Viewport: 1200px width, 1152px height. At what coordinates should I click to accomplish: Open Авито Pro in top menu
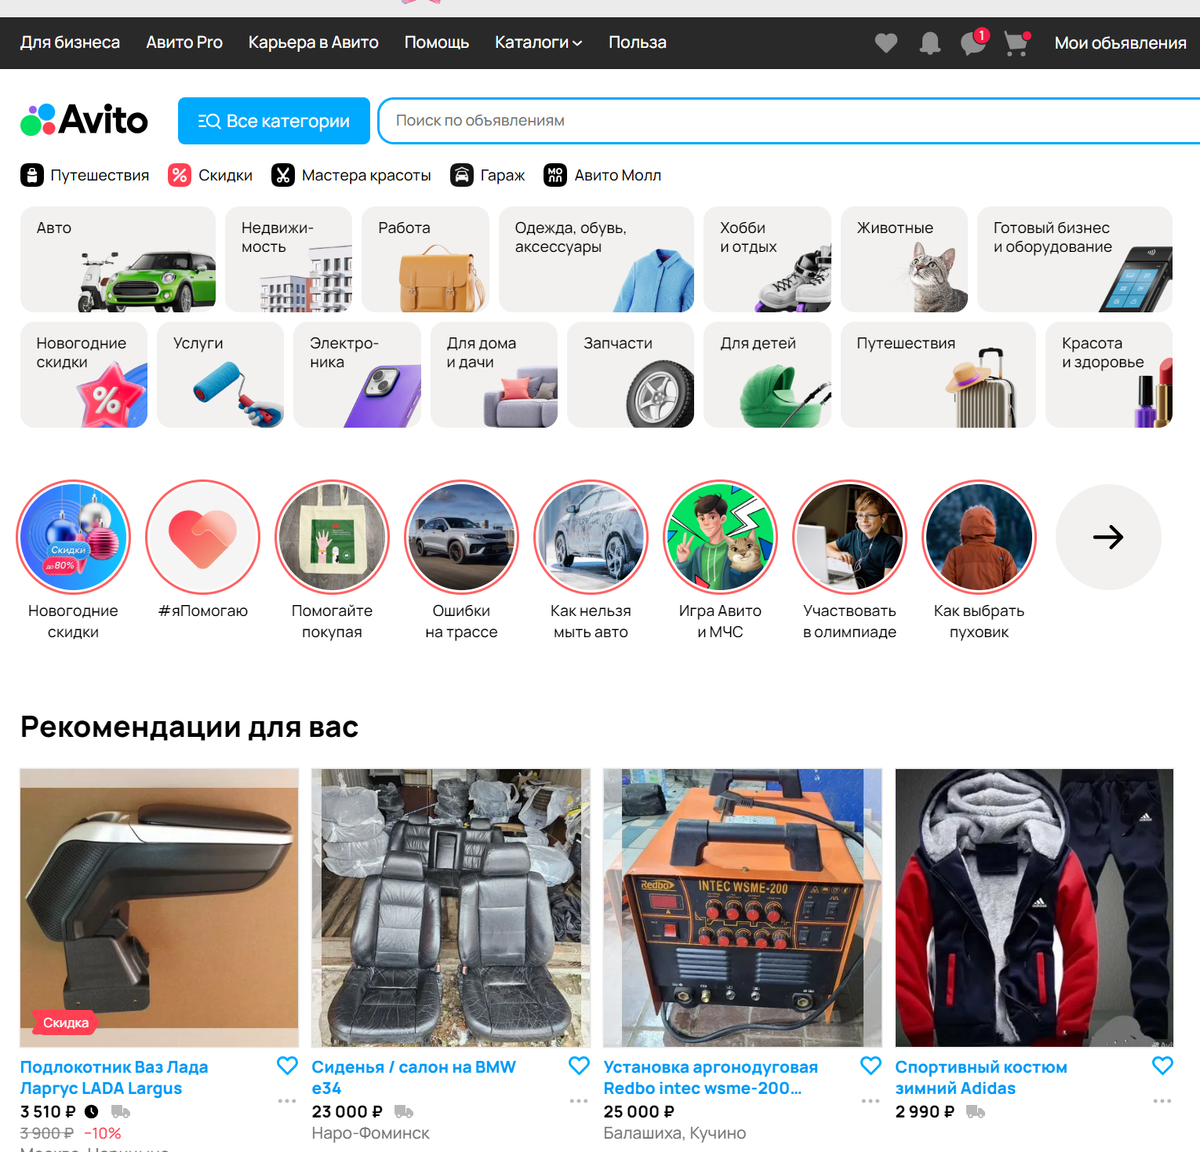click(x=184, y=43)
